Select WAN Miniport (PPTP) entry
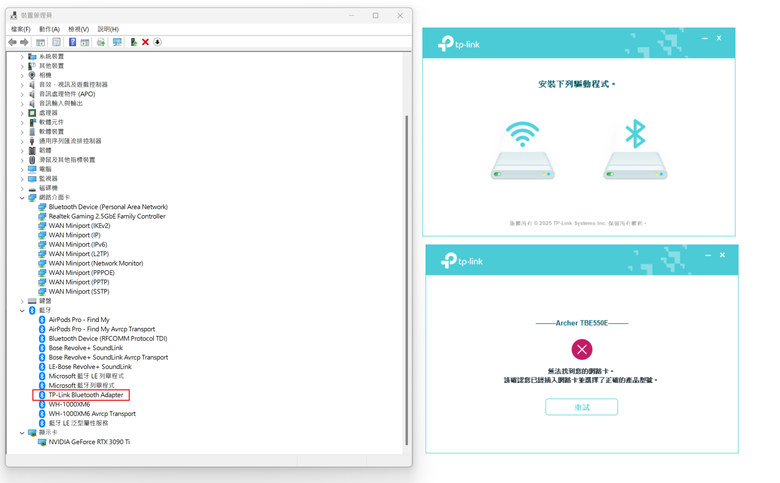 click(79, 282)
